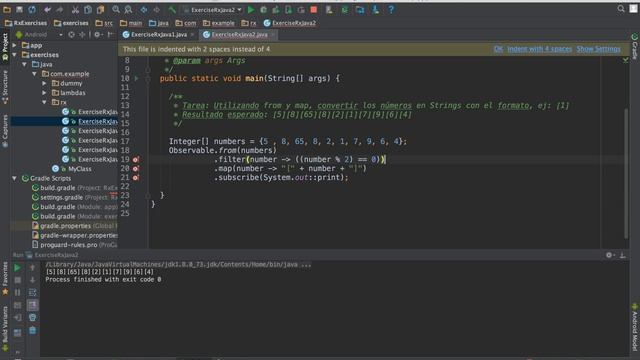The image size is (640, 360).
Task: Click the Pause output icon in Run panel
Action: click(x=17, y=292)
